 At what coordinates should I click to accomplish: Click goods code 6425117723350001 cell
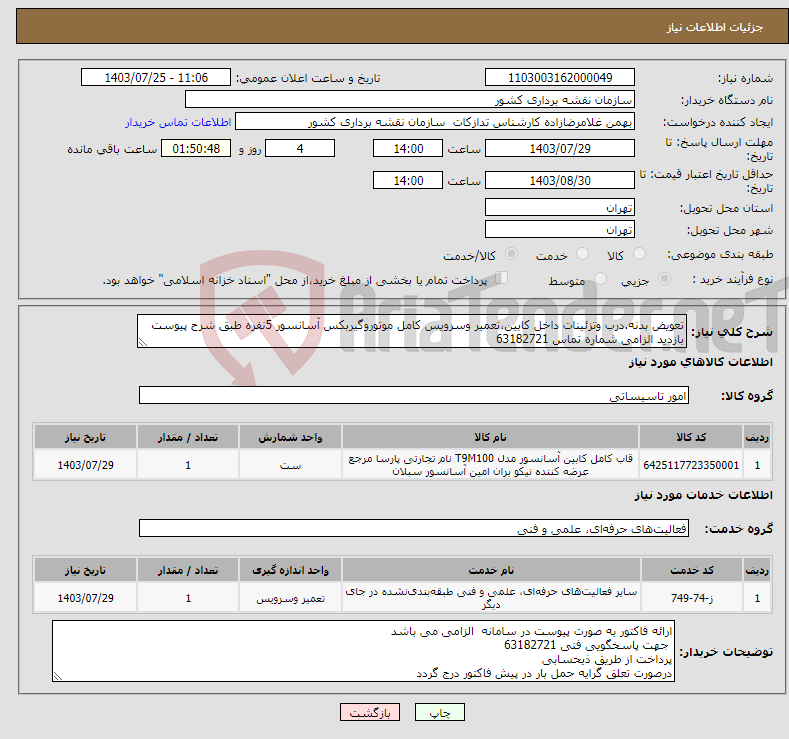[x=691, y=465]
